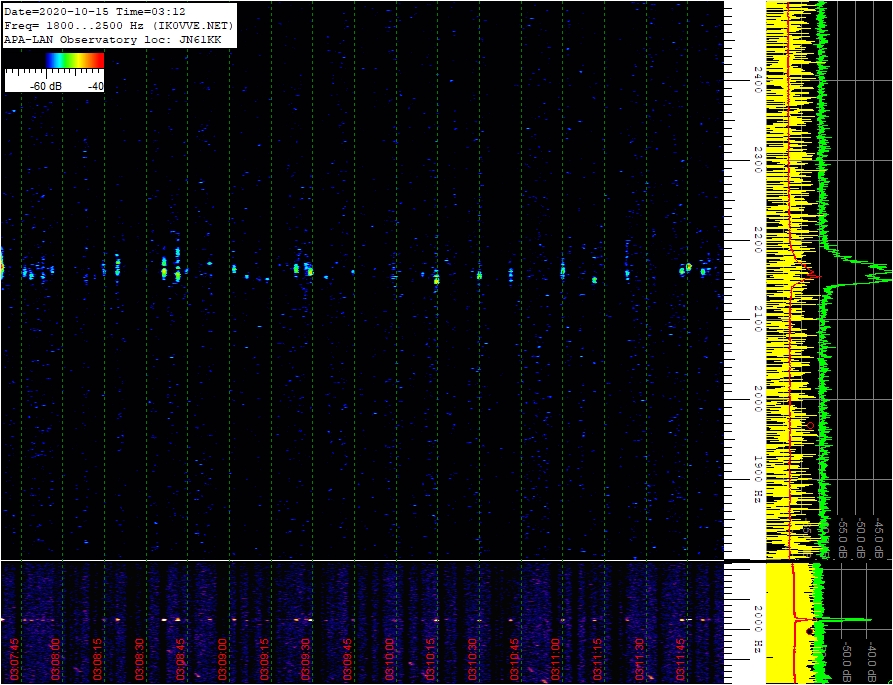
Task: Click the red circle marker in upper spectrum plot
Action: pyautogui.click(x=811, y=425)
